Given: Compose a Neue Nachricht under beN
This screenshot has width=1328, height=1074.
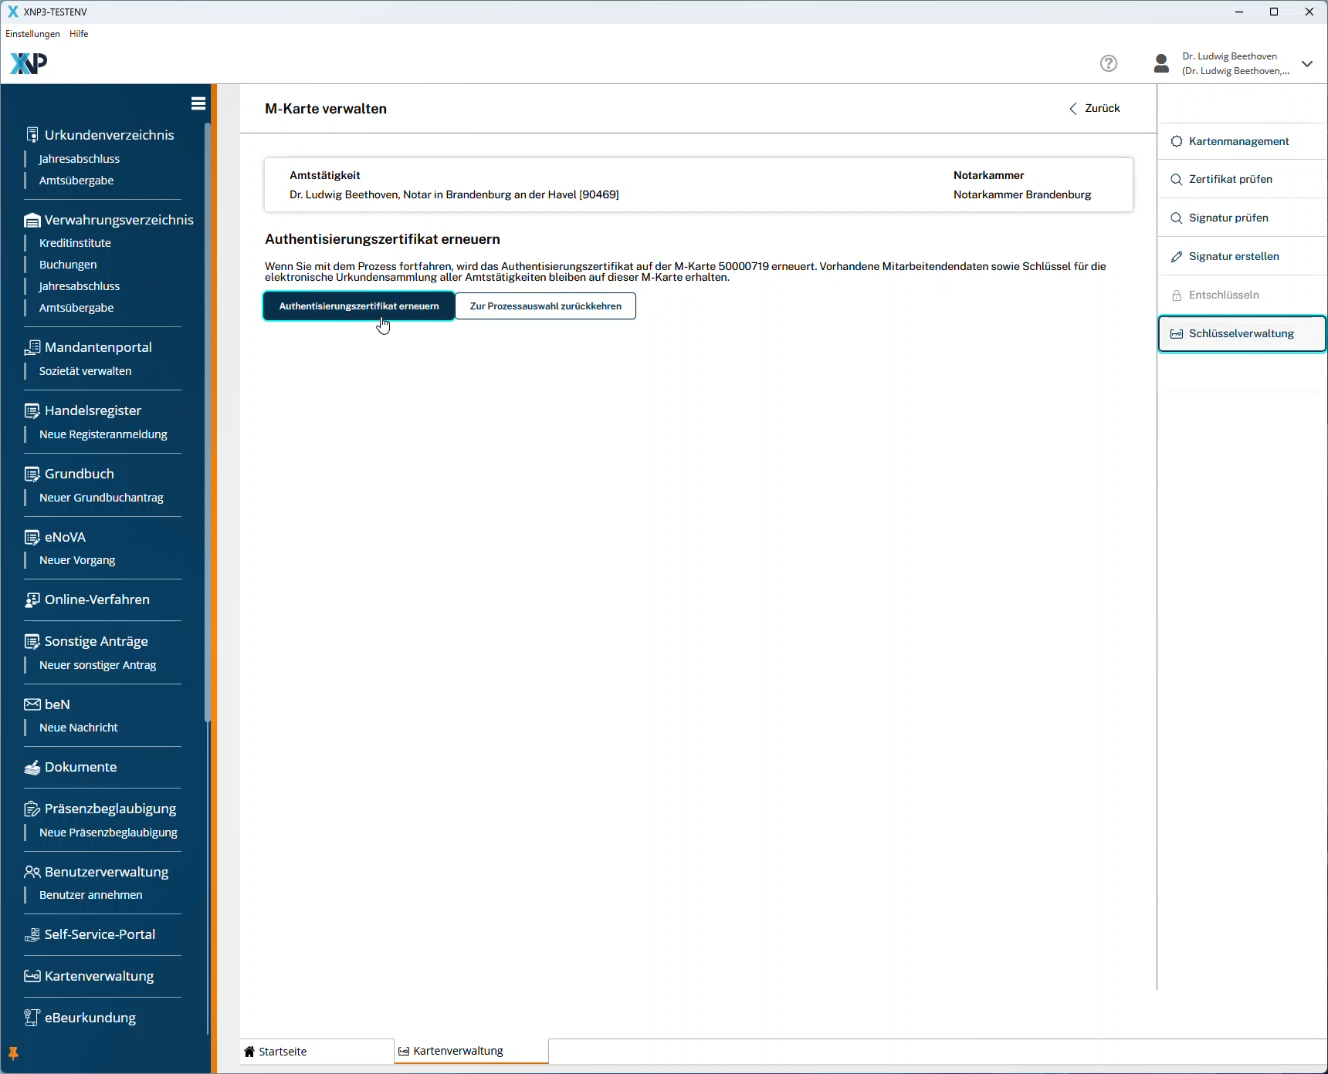Looking at the screenshot, I should [x=78, y=728].
